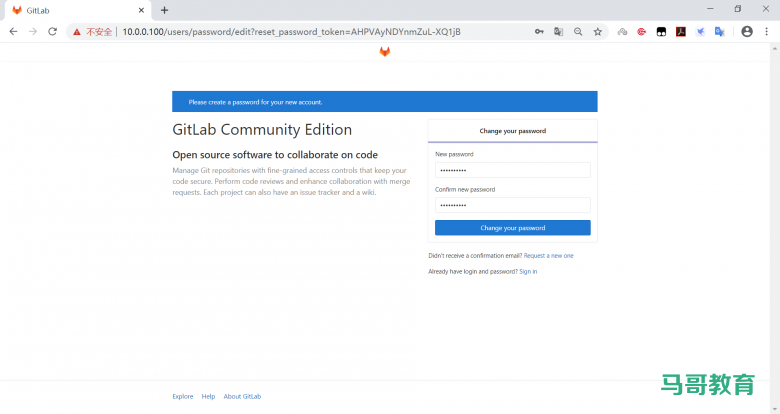This screenshot has width=780, height=414.
Task: Click the scrollbar down arrow
Action: pyautogui.click(x=775, y=409)
